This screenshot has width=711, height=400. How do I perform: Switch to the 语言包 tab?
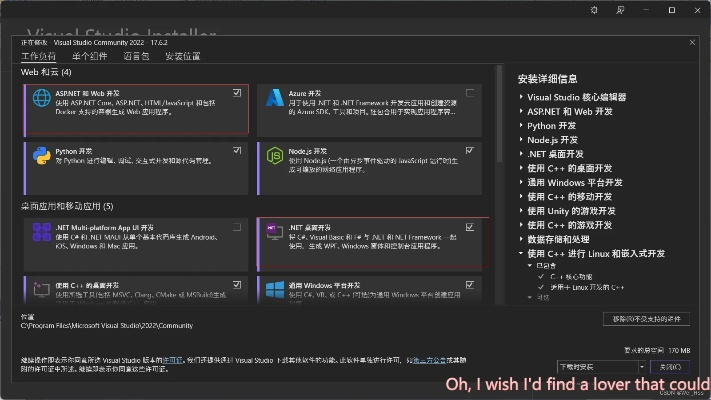point(136,56)
